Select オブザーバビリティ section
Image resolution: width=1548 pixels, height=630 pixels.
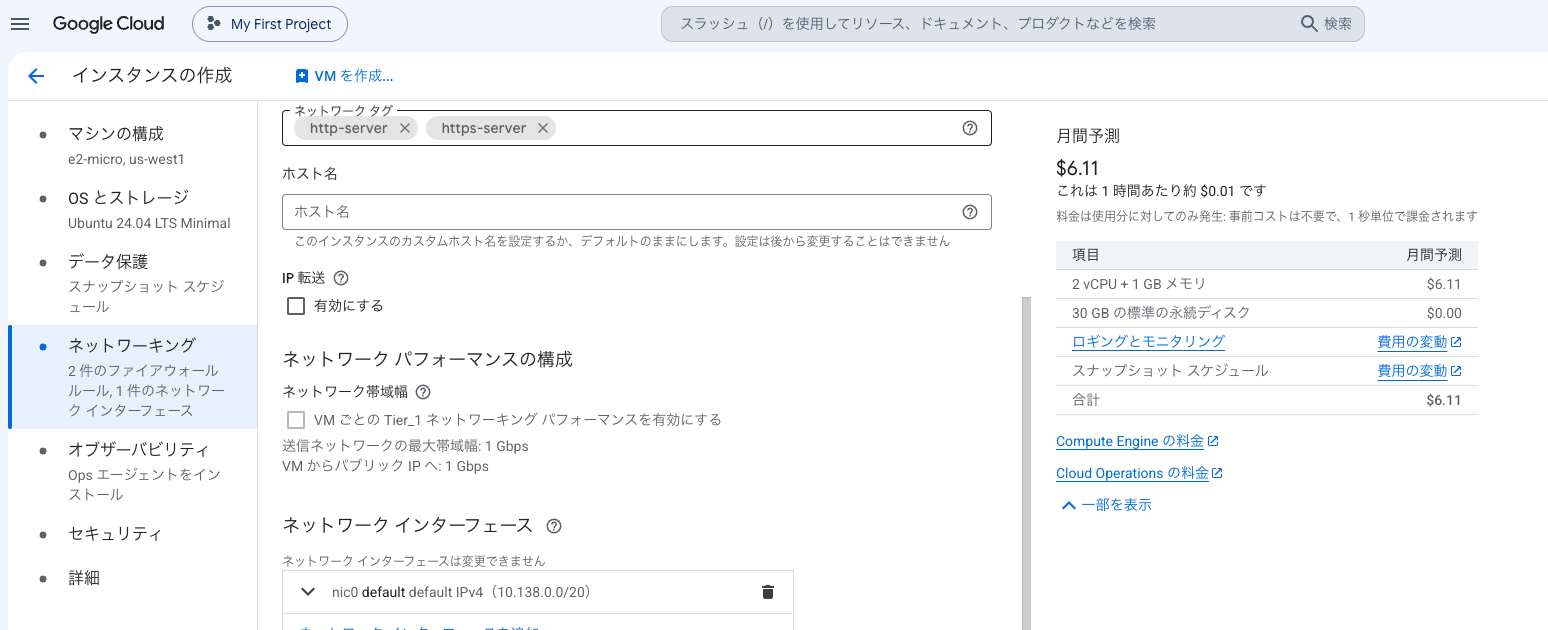(x=133, y=471)
